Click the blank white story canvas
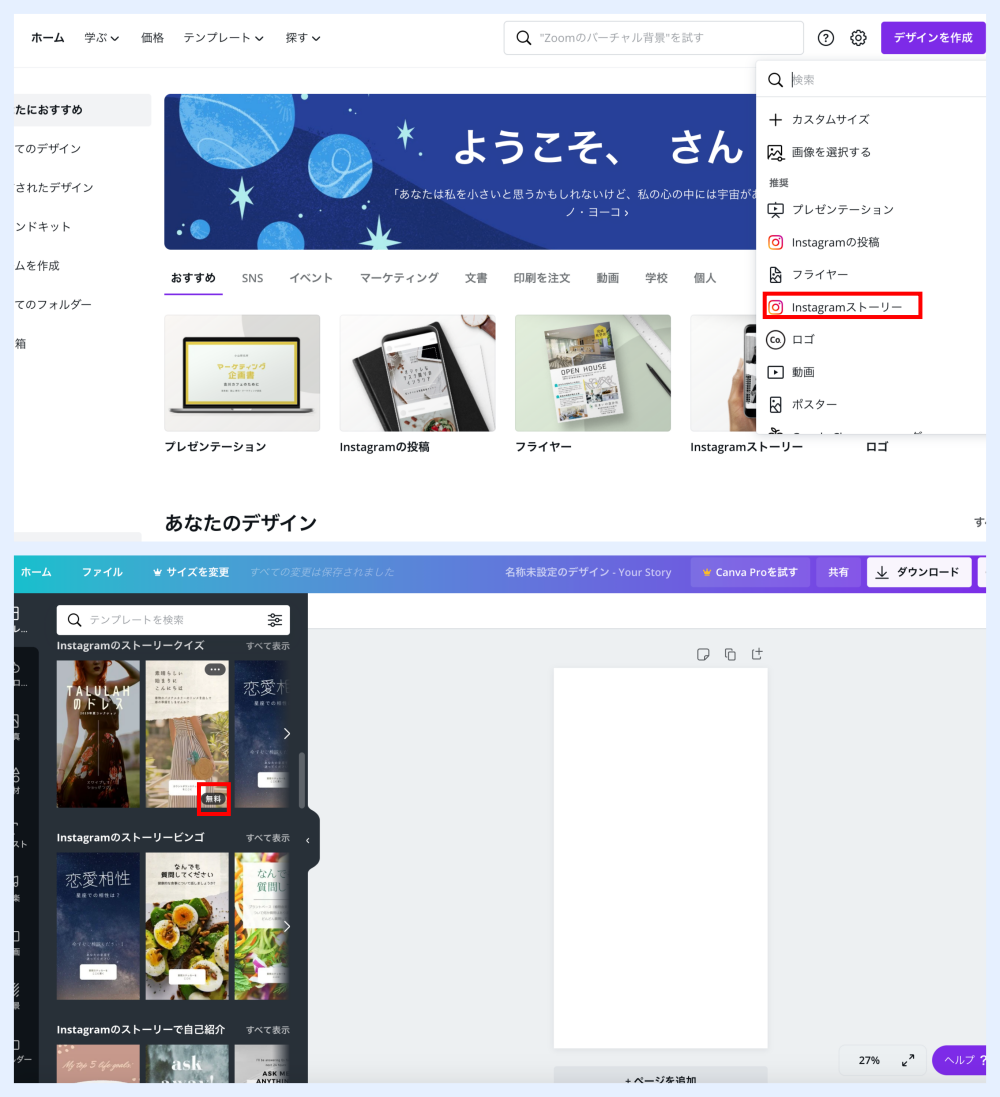Viewport: 1000px width, 1097px height. tap(661, 858)
